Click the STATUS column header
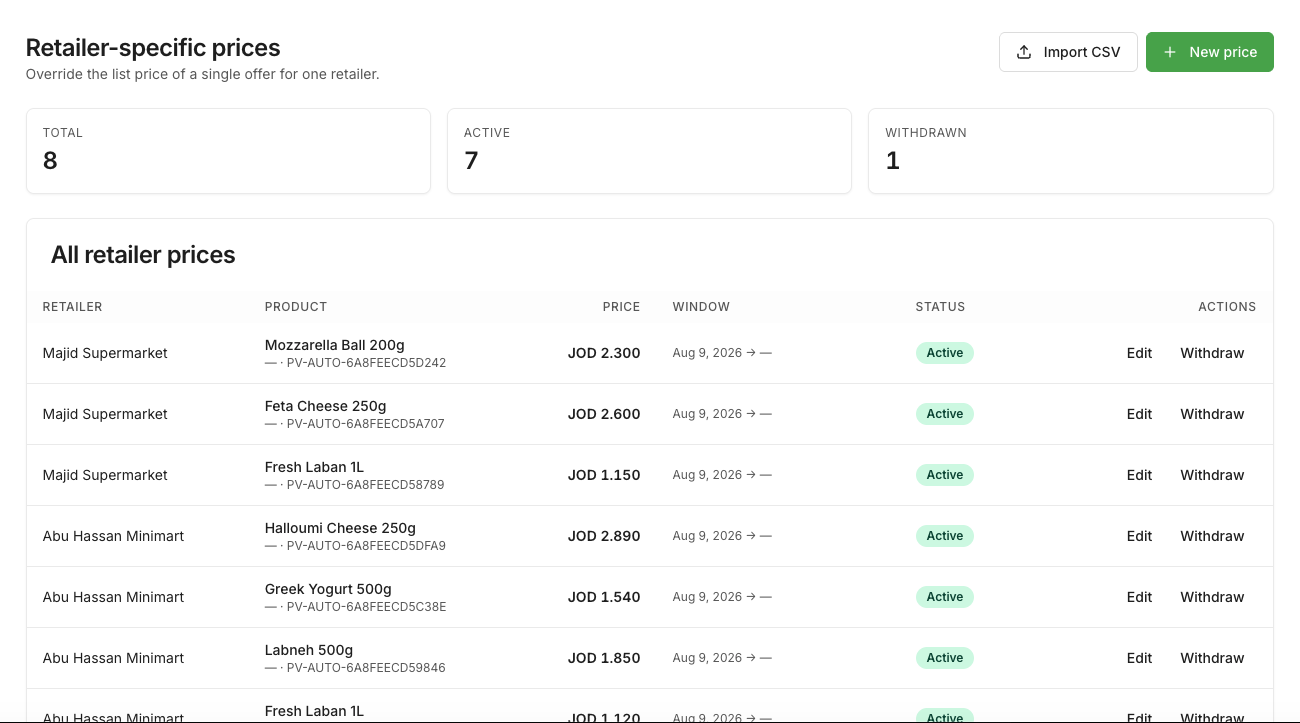The height and width of the screenshot is (723, 1300). click(940, 307)
